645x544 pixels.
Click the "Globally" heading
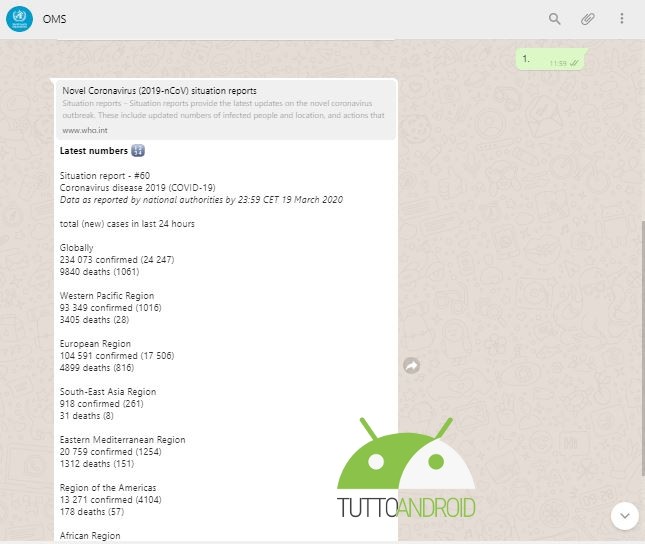tap(77, 248)
